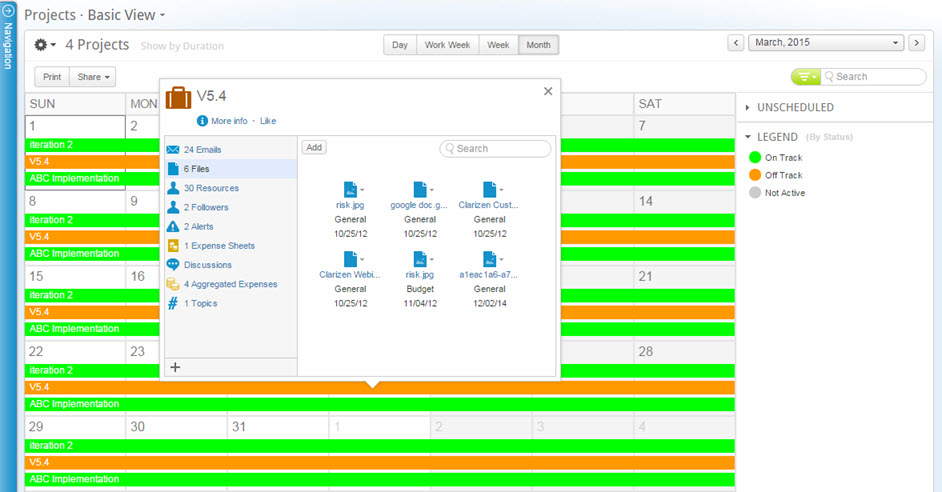Click Show by Duration link

tap(182, 46)
